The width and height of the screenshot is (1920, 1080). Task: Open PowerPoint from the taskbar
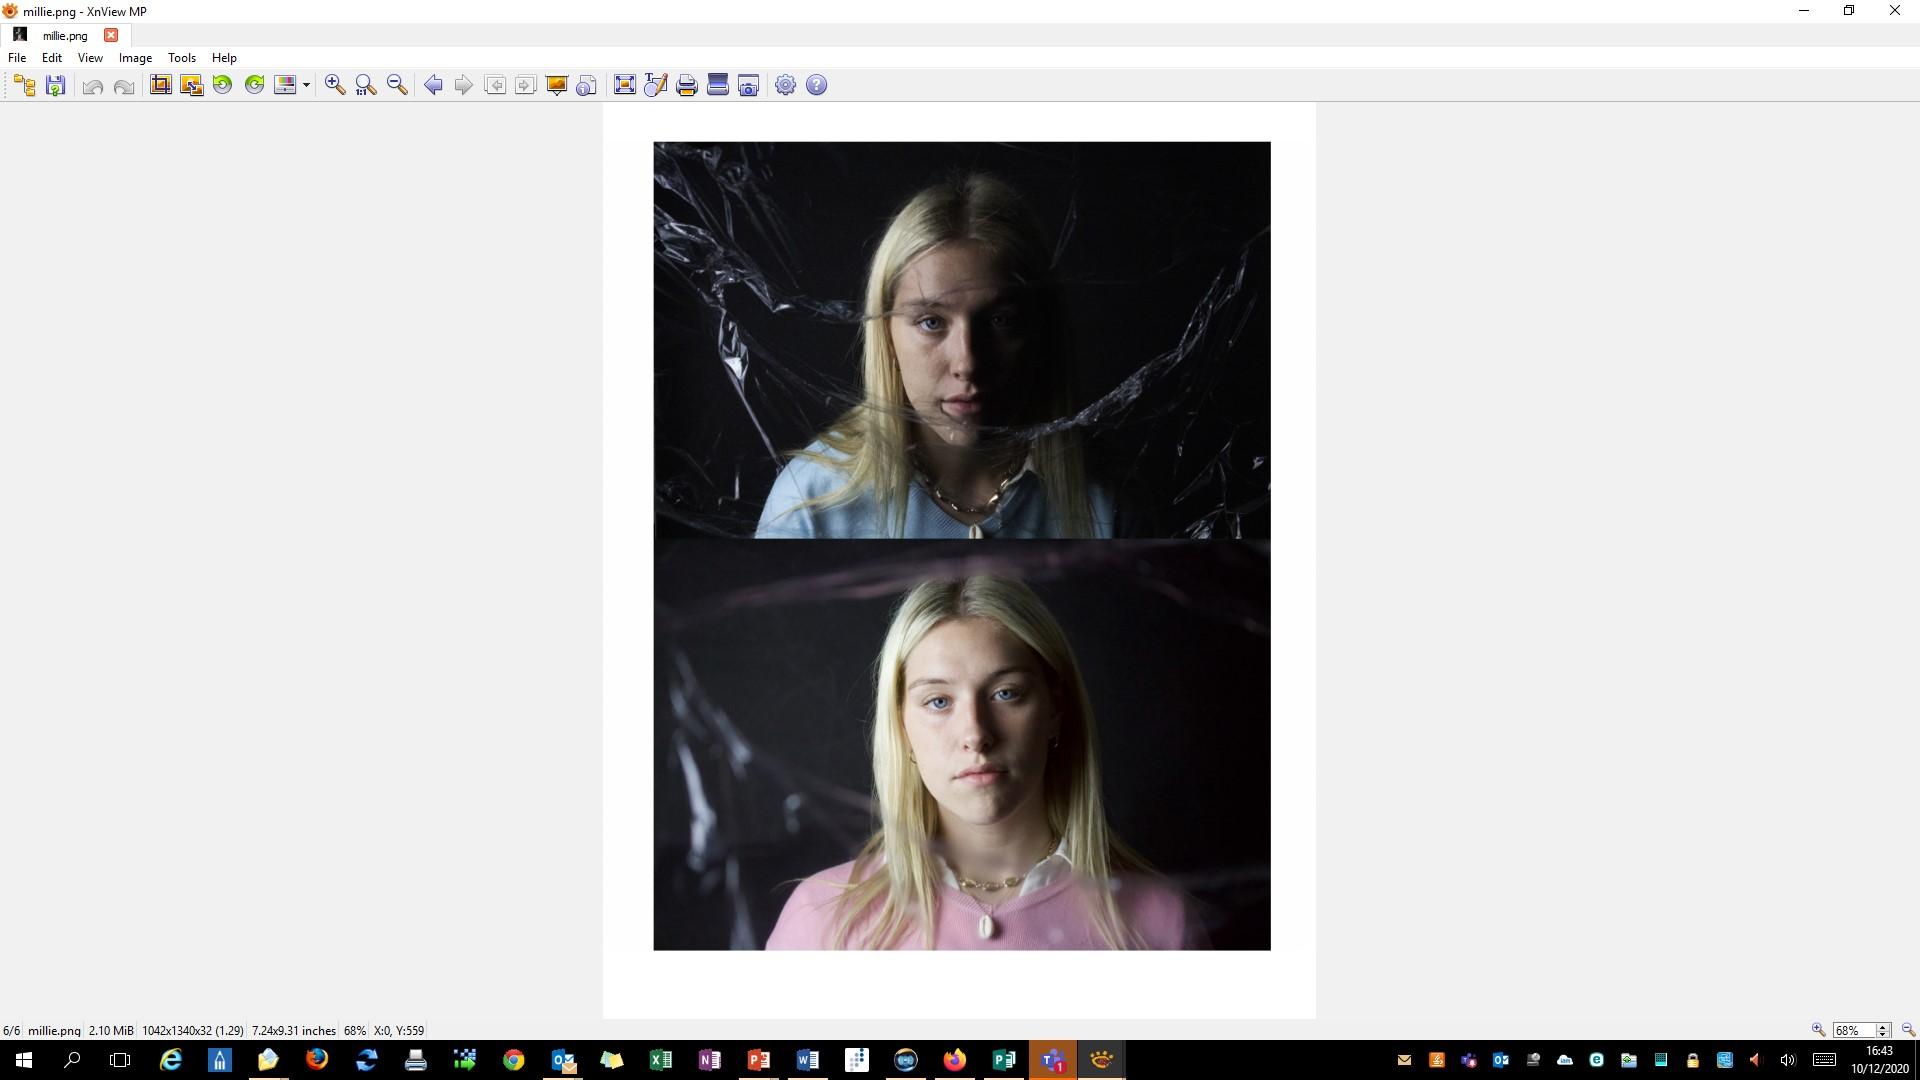click(758, 1060)
